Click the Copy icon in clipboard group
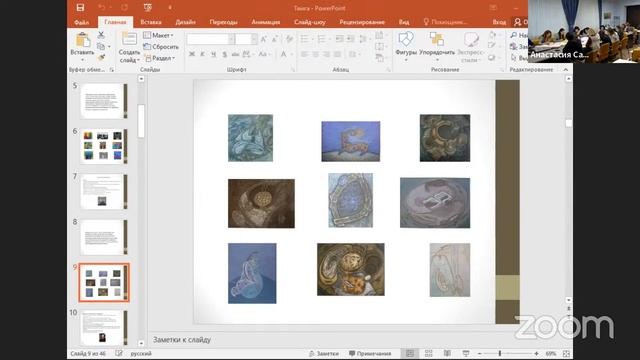The image size is (640, 360). [x=101, y=46]
